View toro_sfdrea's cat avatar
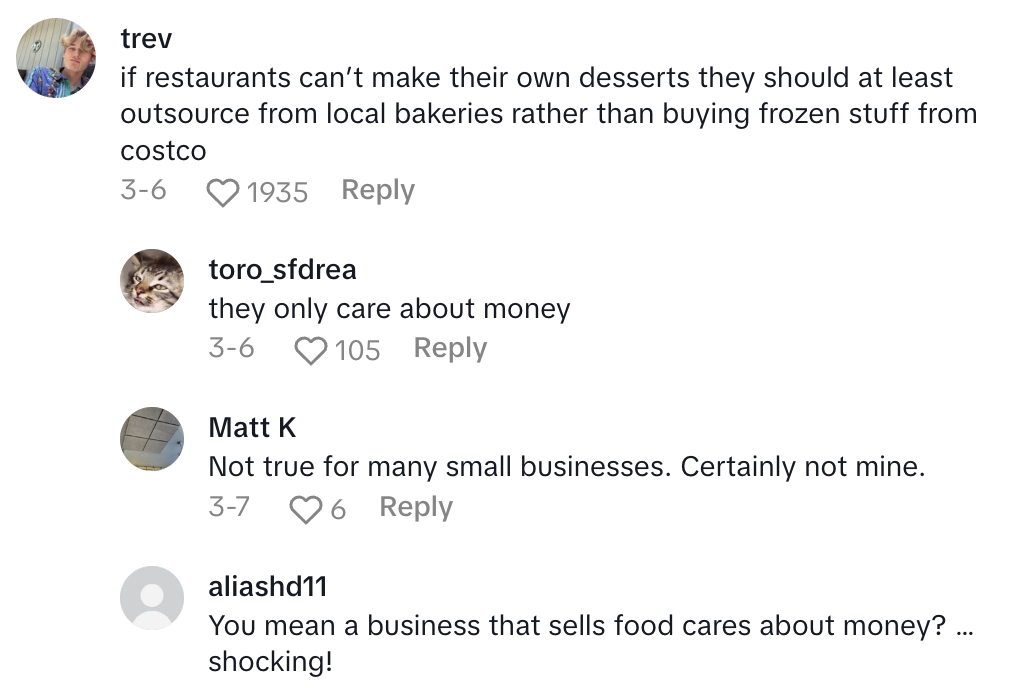This screenshot has height=688, width=1034. pyautogui.click(x=152, y=280)
